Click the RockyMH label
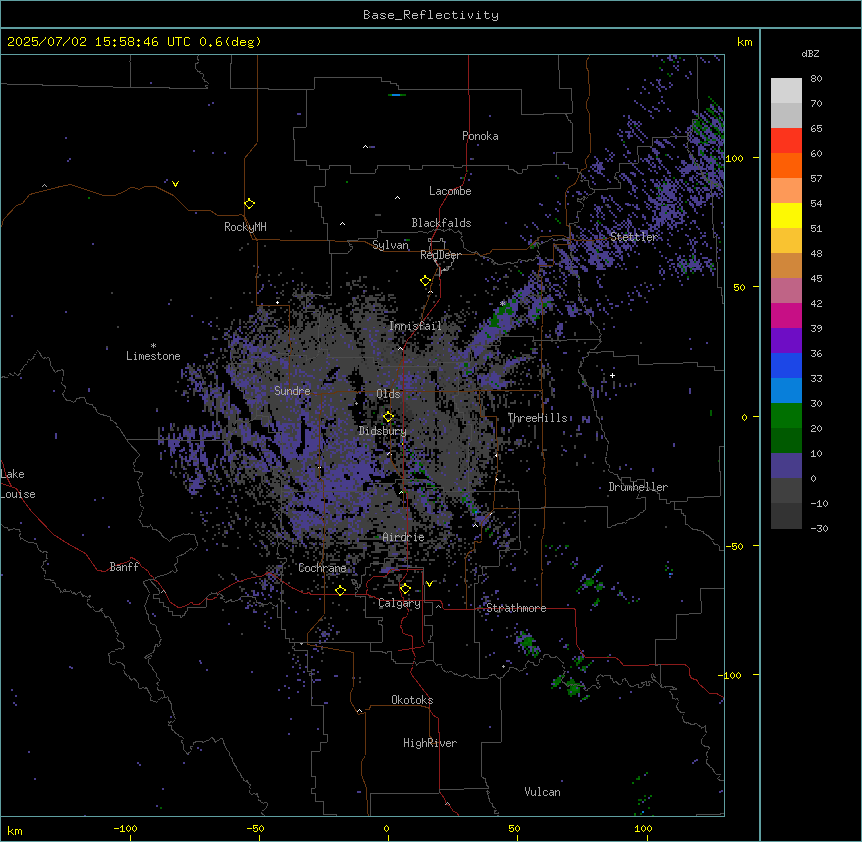This screenshot has width=862, height=842. point(245,227)
